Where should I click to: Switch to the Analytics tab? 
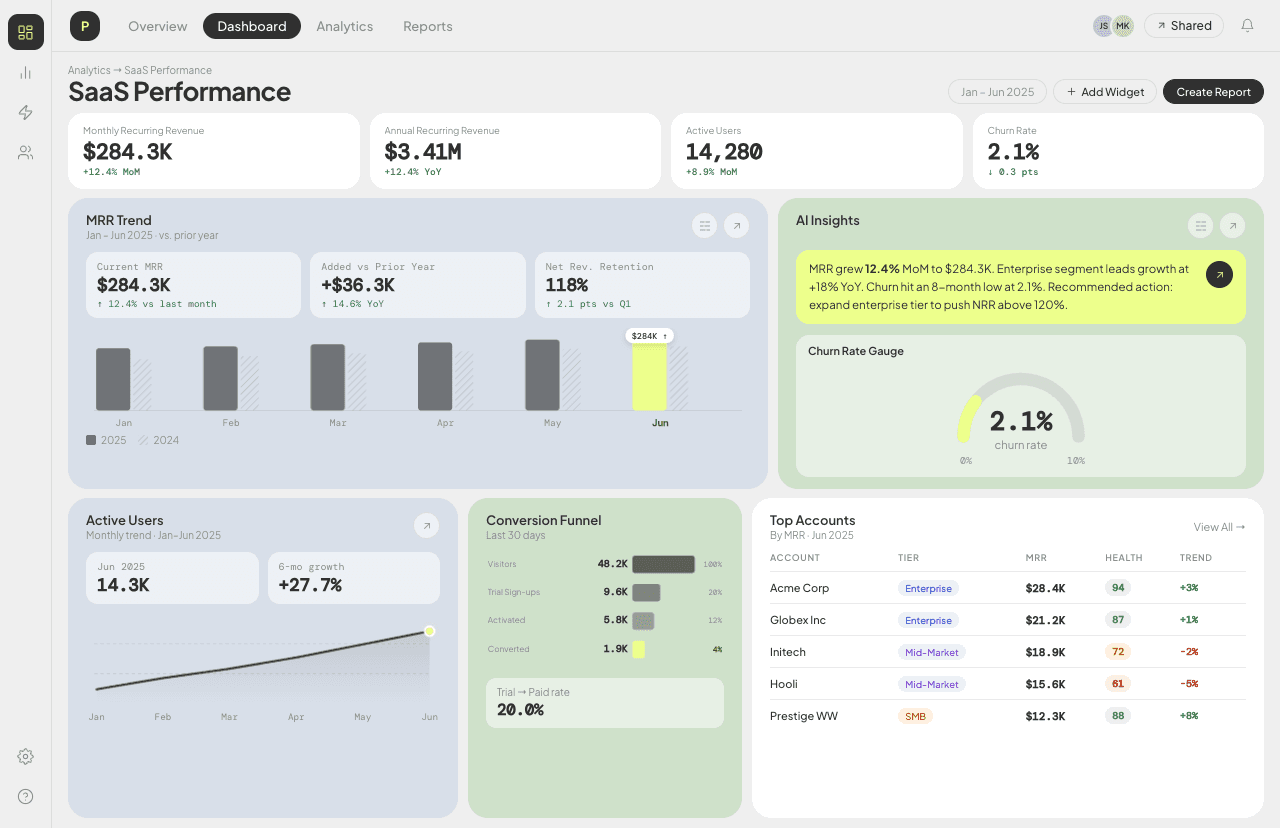[x=345, y=26]
